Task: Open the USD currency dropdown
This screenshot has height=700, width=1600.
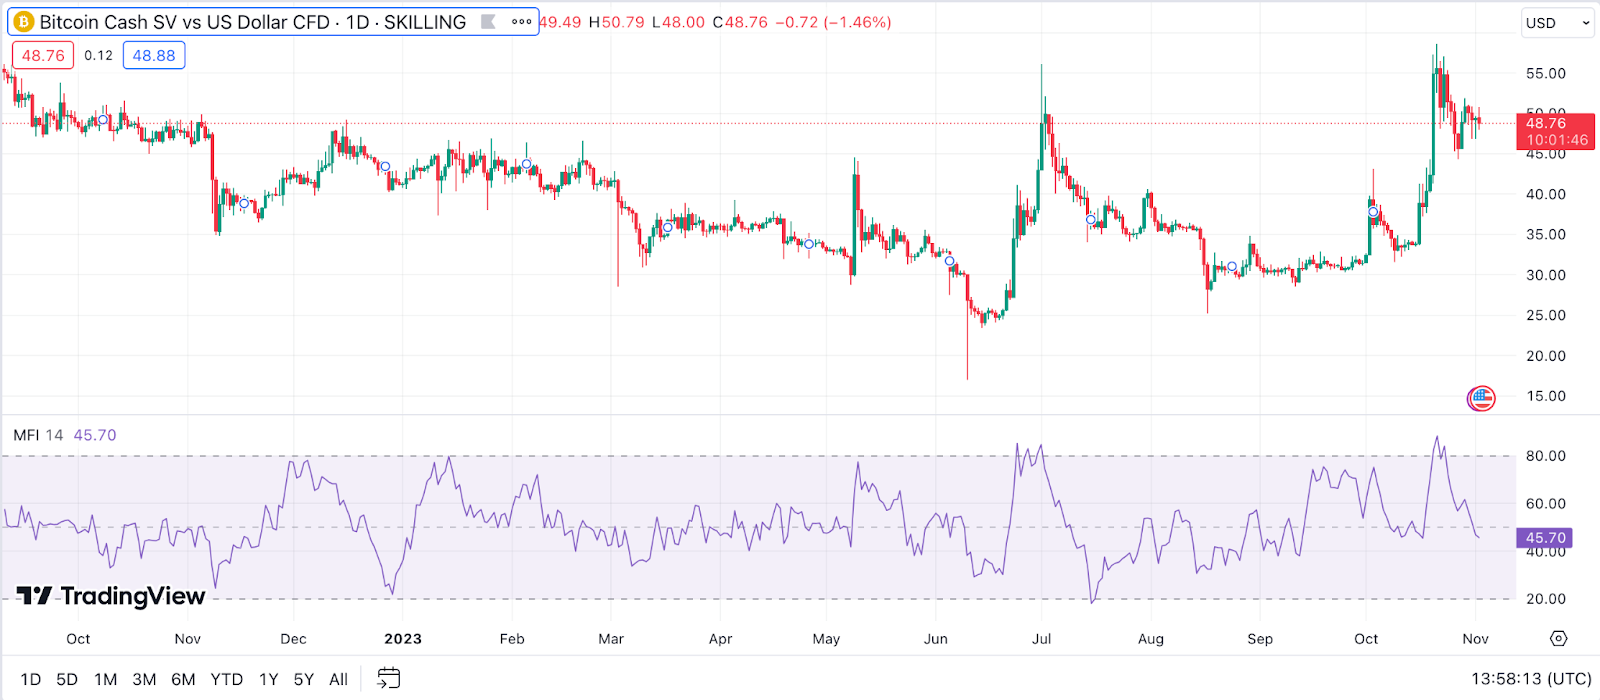Action: pos(1557,23)
